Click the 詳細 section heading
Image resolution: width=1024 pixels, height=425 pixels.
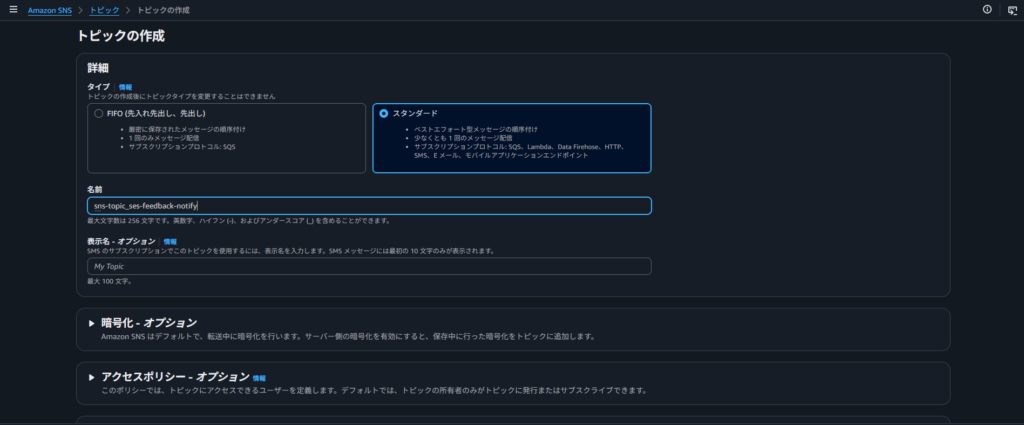98,67
